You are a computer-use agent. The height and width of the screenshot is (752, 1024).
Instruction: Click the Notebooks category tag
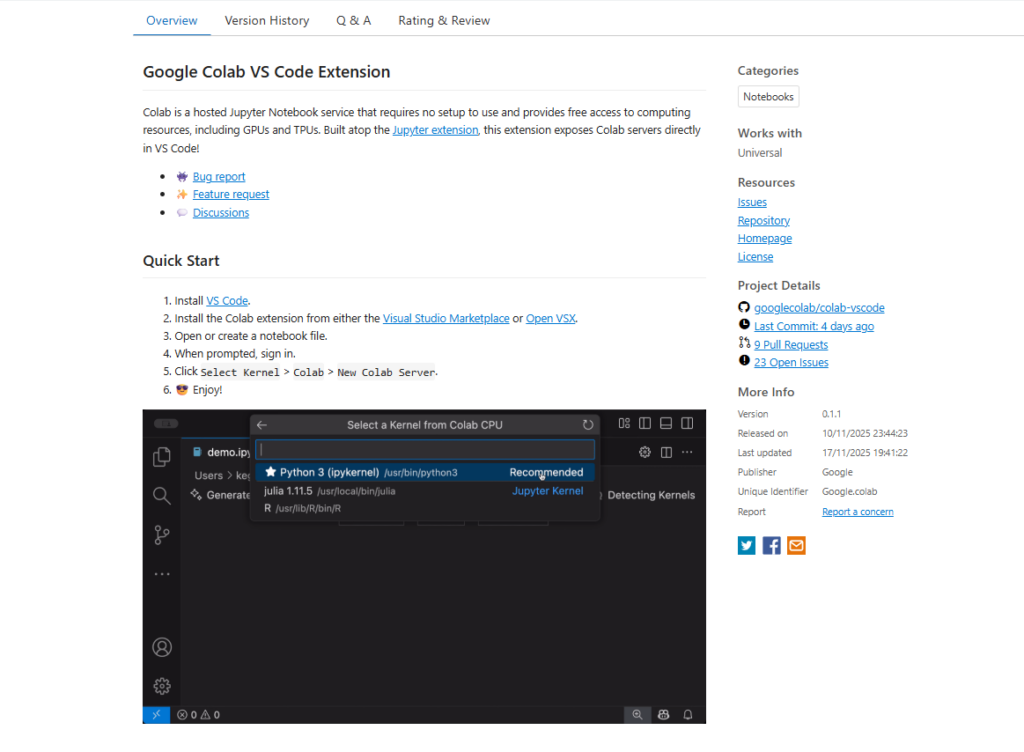point(768,97)
